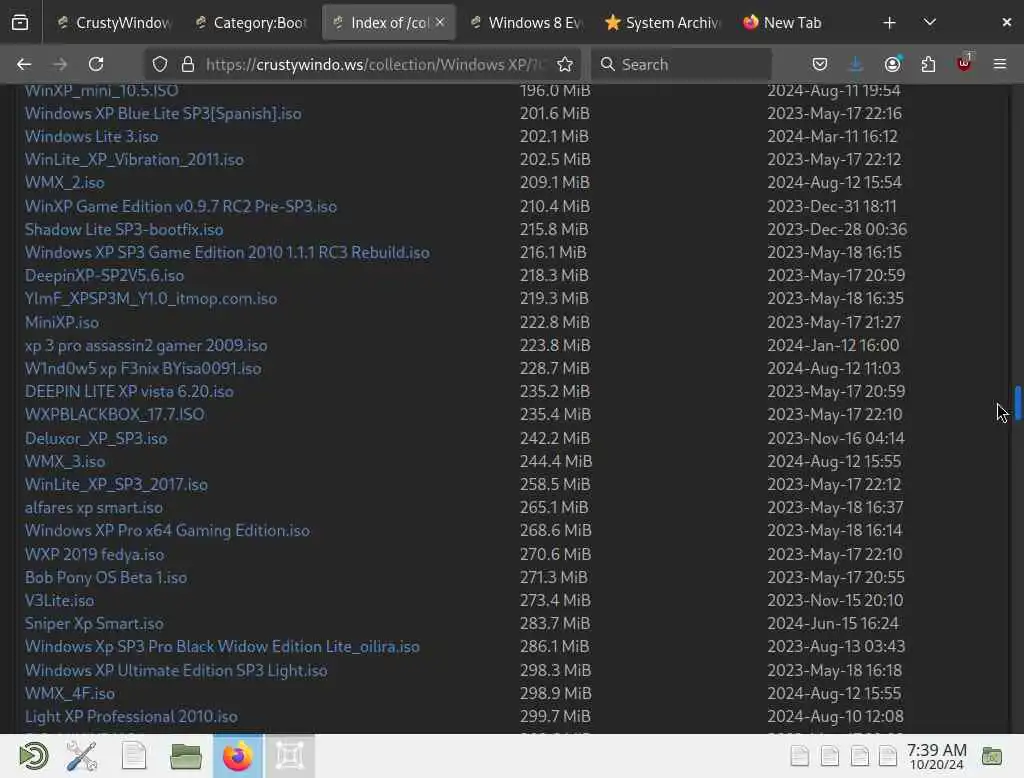The height and width of the screenshot is (778, 1024).
Task: Switch to the Windows 8 Ev tab
Action: click(526, 23)
